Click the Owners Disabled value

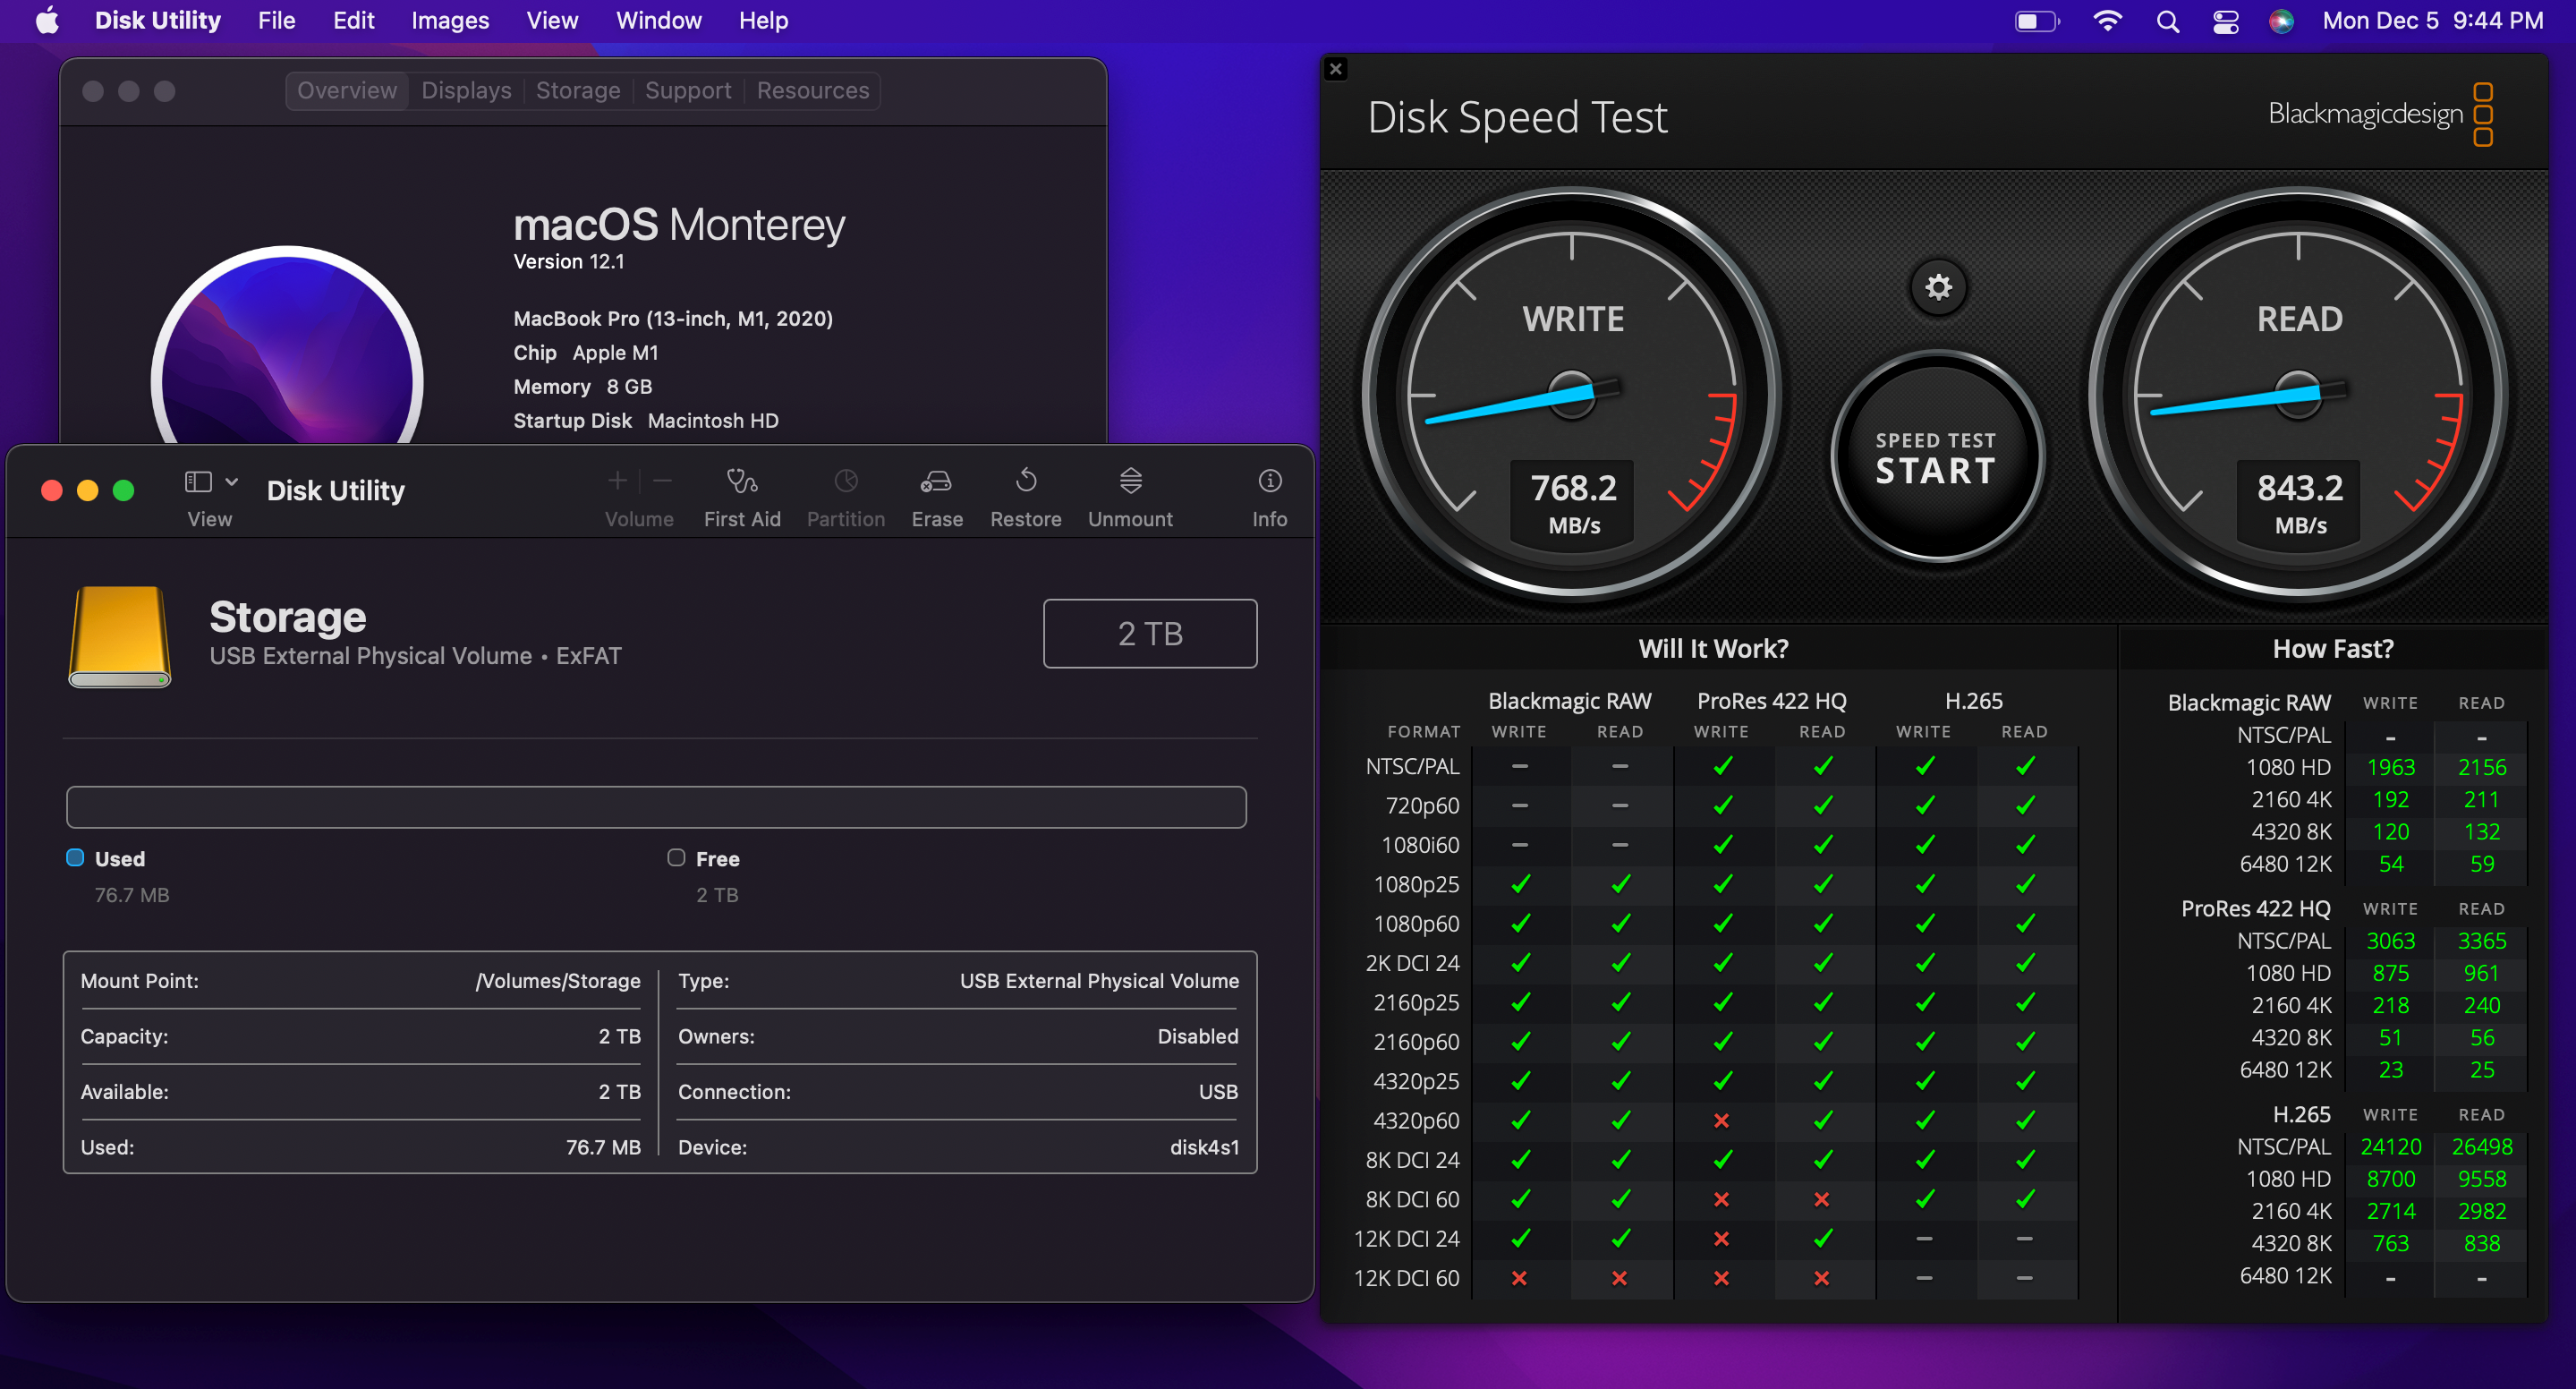(1197, 1036)
